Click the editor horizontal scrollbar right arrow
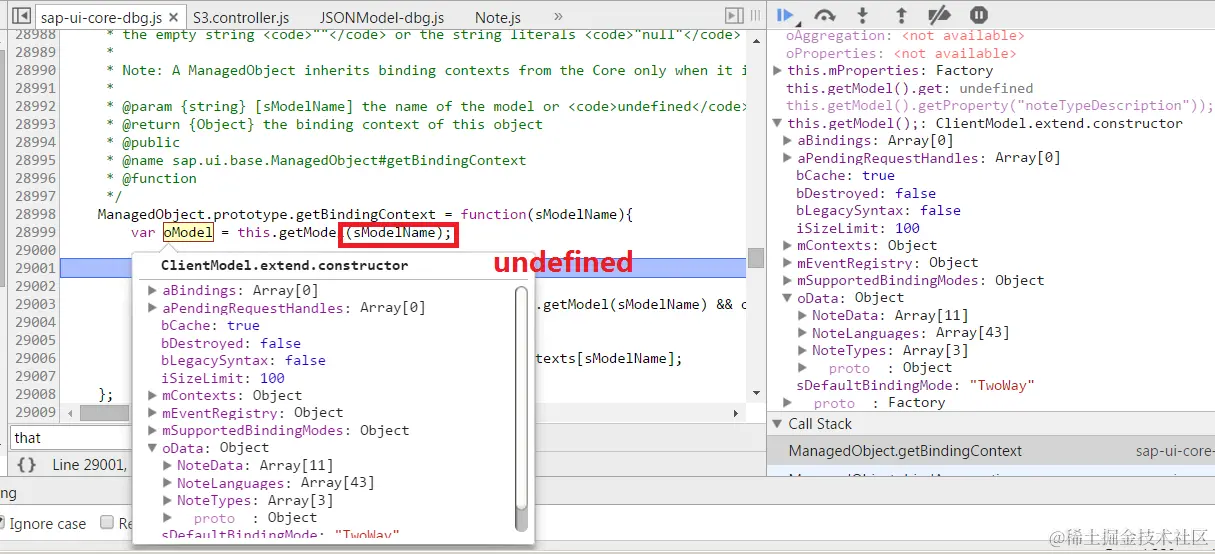 [738, 413]
